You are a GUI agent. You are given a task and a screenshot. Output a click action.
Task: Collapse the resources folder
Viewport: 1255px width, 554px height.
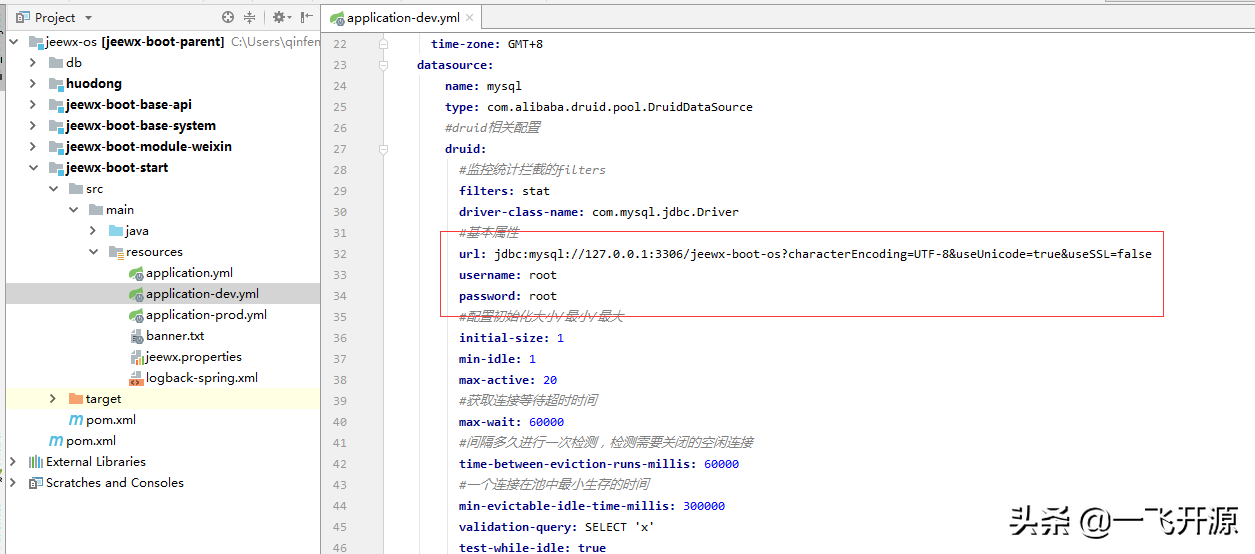[93, 252]
